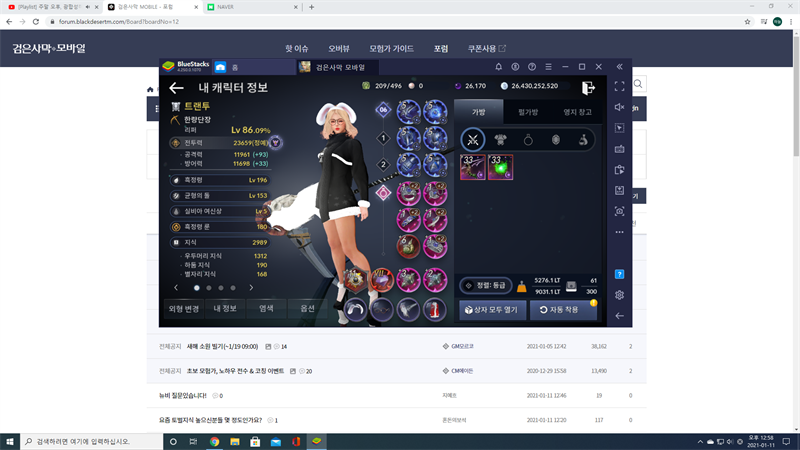Select the armor filter icon in bag
Image resolution: width=800 pixels, height=450 pixels.
pyautogui.click(x=500, y=139)
